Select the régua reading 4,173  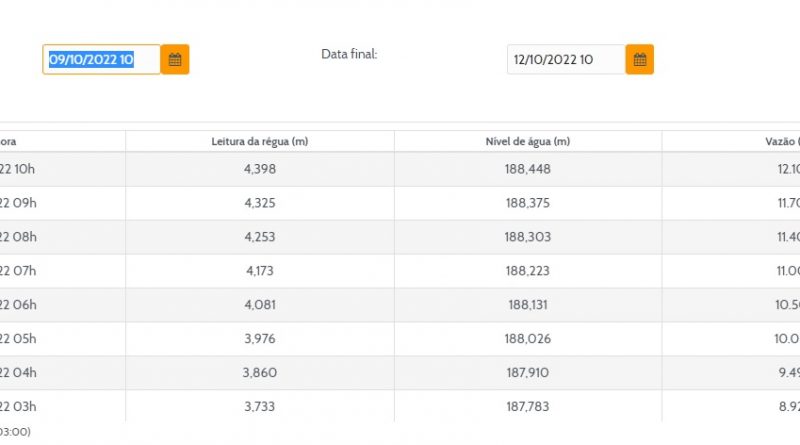point(260,271)
